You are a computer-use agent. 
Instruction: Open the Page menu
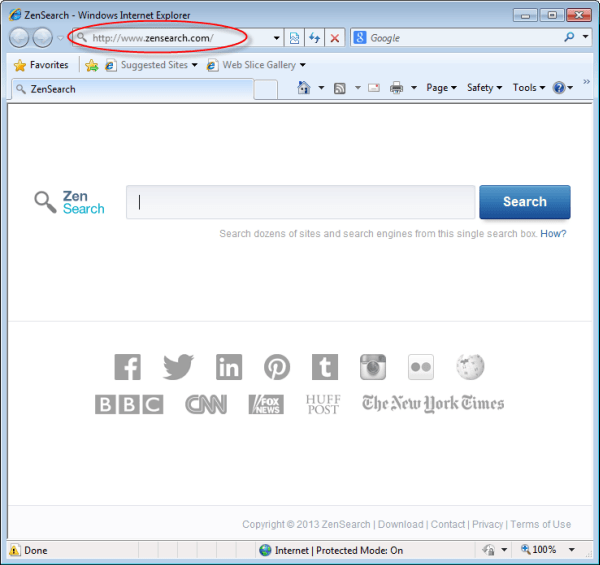442,88
